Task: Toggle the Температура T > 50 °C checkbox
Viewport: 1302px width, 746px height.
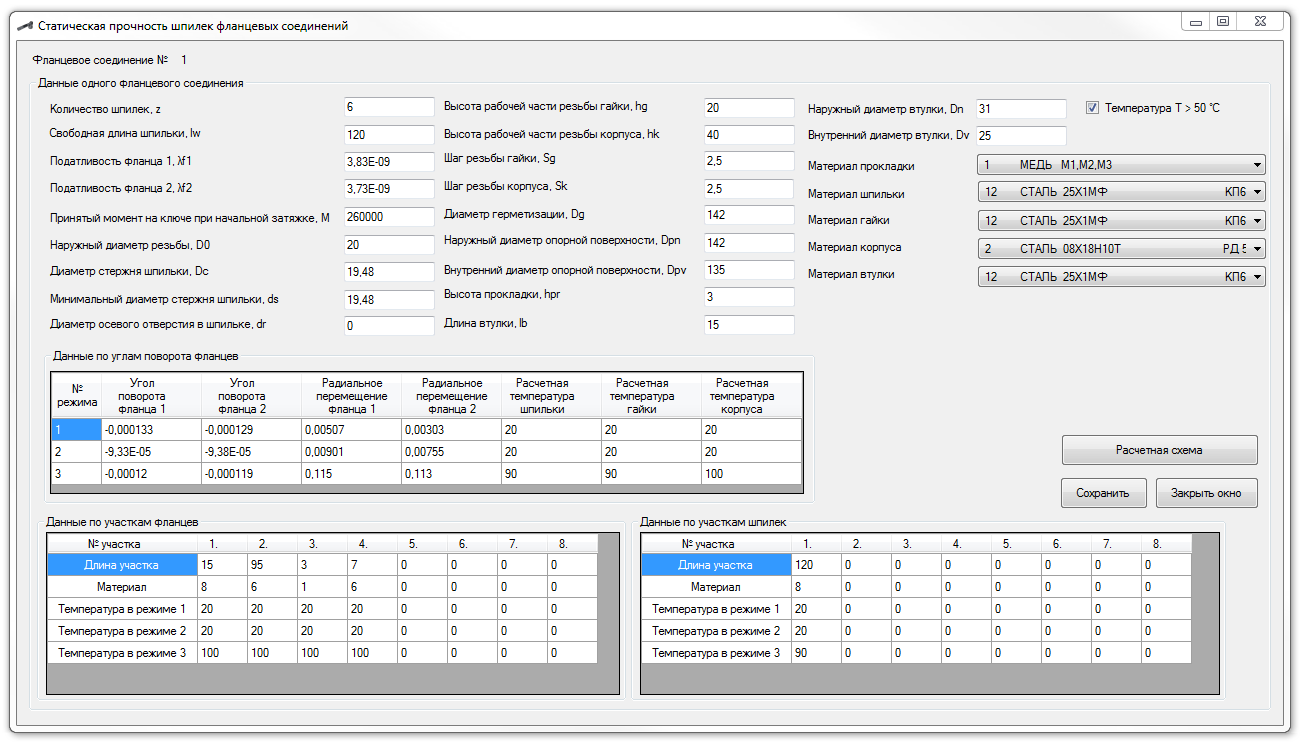Action: pos(1093,108)
